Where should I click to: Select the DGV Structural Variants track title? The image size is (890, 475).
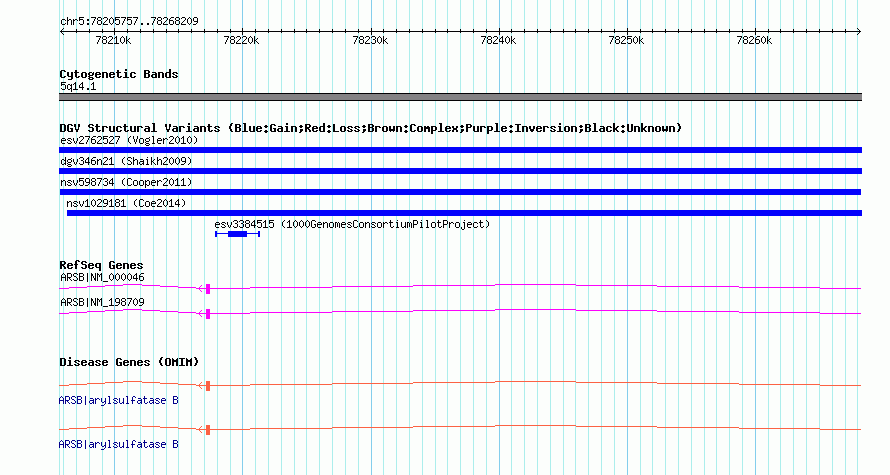(371, 128)
